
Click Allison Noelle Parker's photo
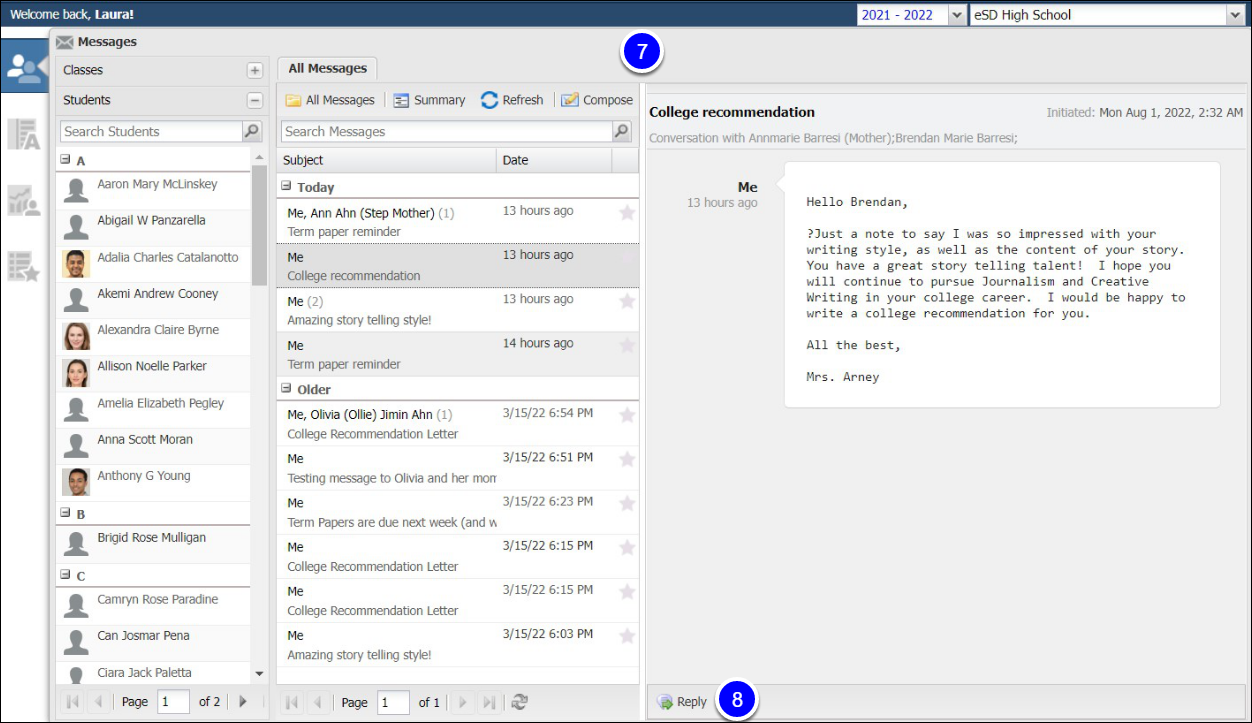point(76,373)
